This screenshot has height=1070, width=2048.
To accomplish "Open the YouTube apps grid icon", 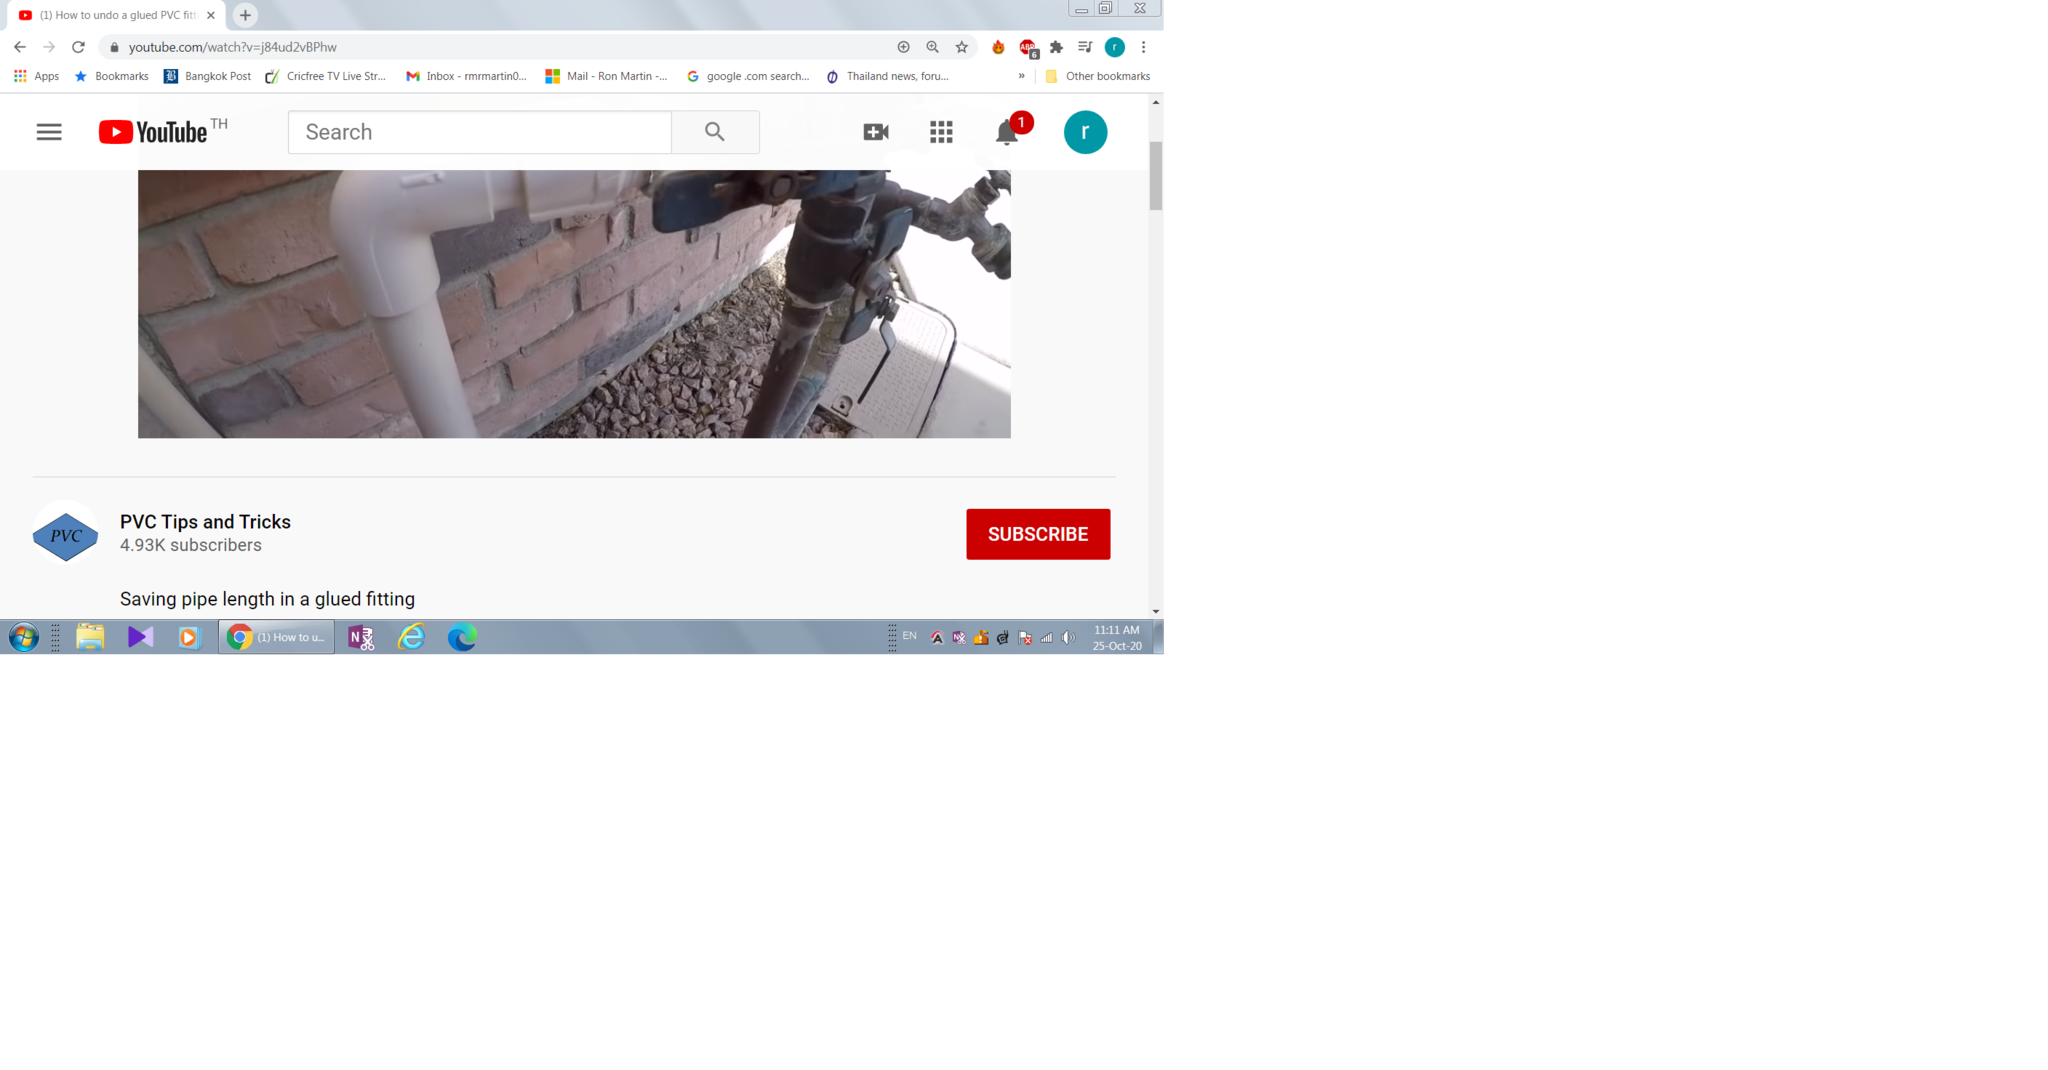I will pos(941,132).
